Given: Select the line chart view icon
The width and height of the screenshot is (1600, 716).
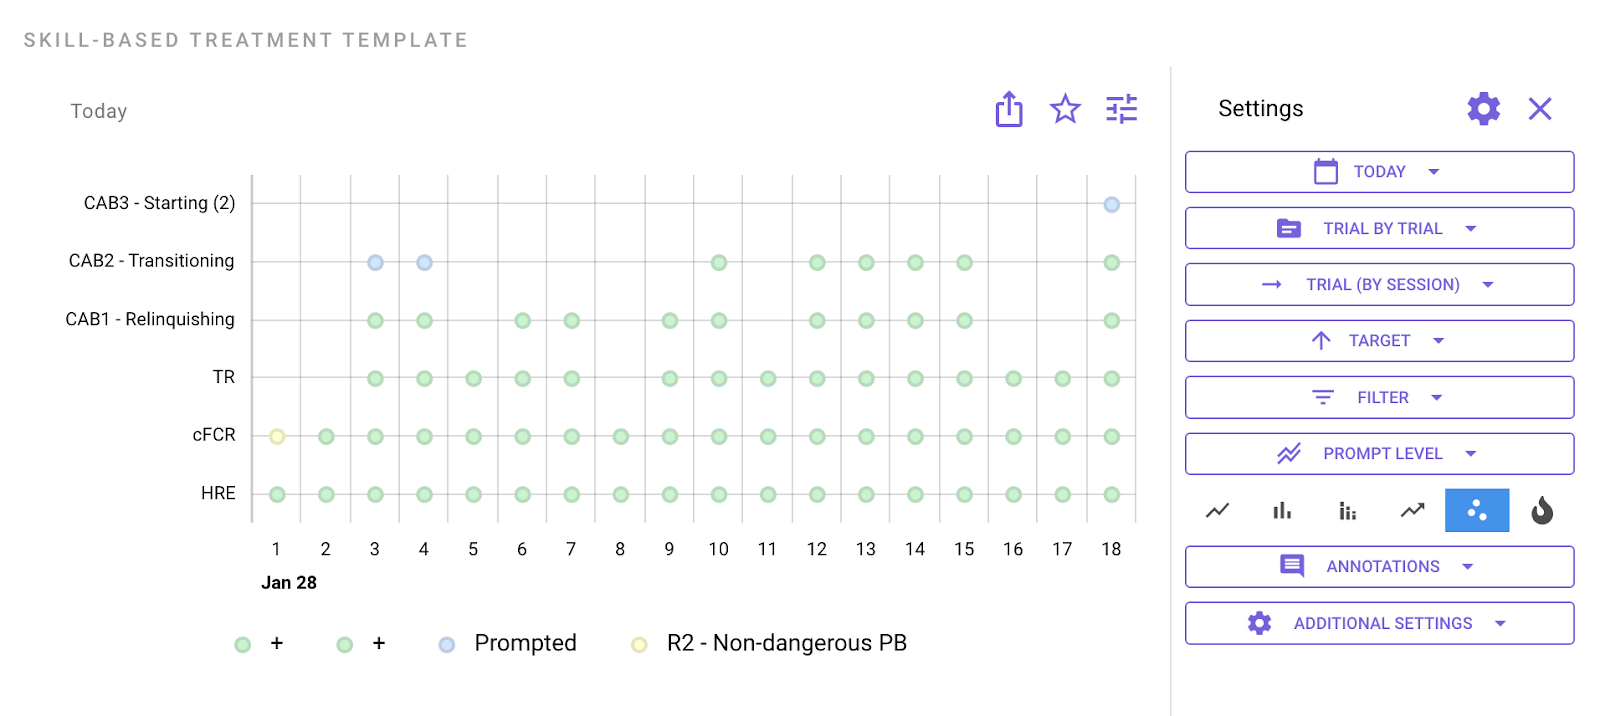Looking at the screenshot, I should tap(1217, 511).
